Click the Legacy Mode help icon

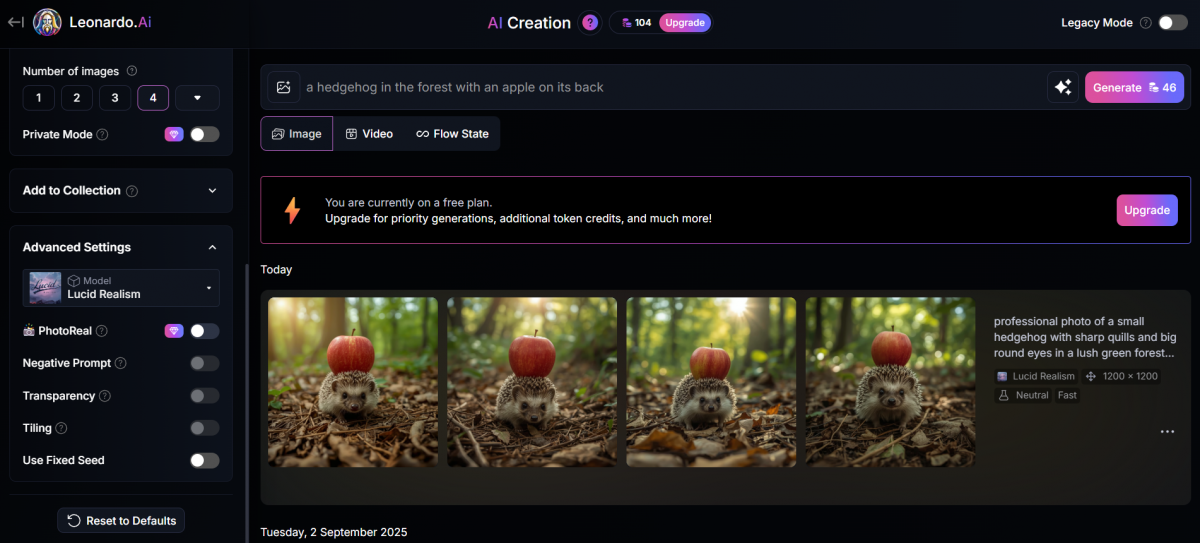[1145, 23]
